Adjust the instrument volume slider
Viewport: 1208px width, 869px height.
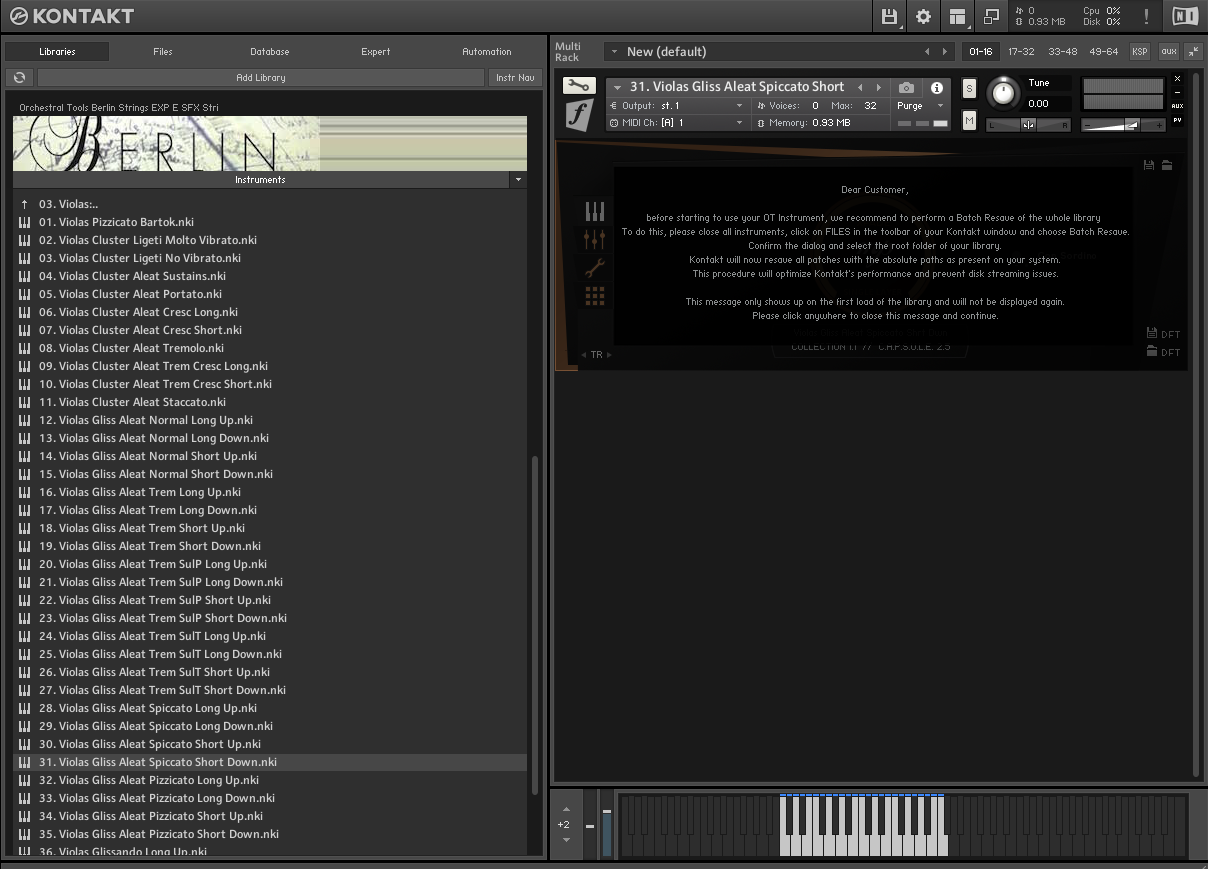coord(1124,125)
